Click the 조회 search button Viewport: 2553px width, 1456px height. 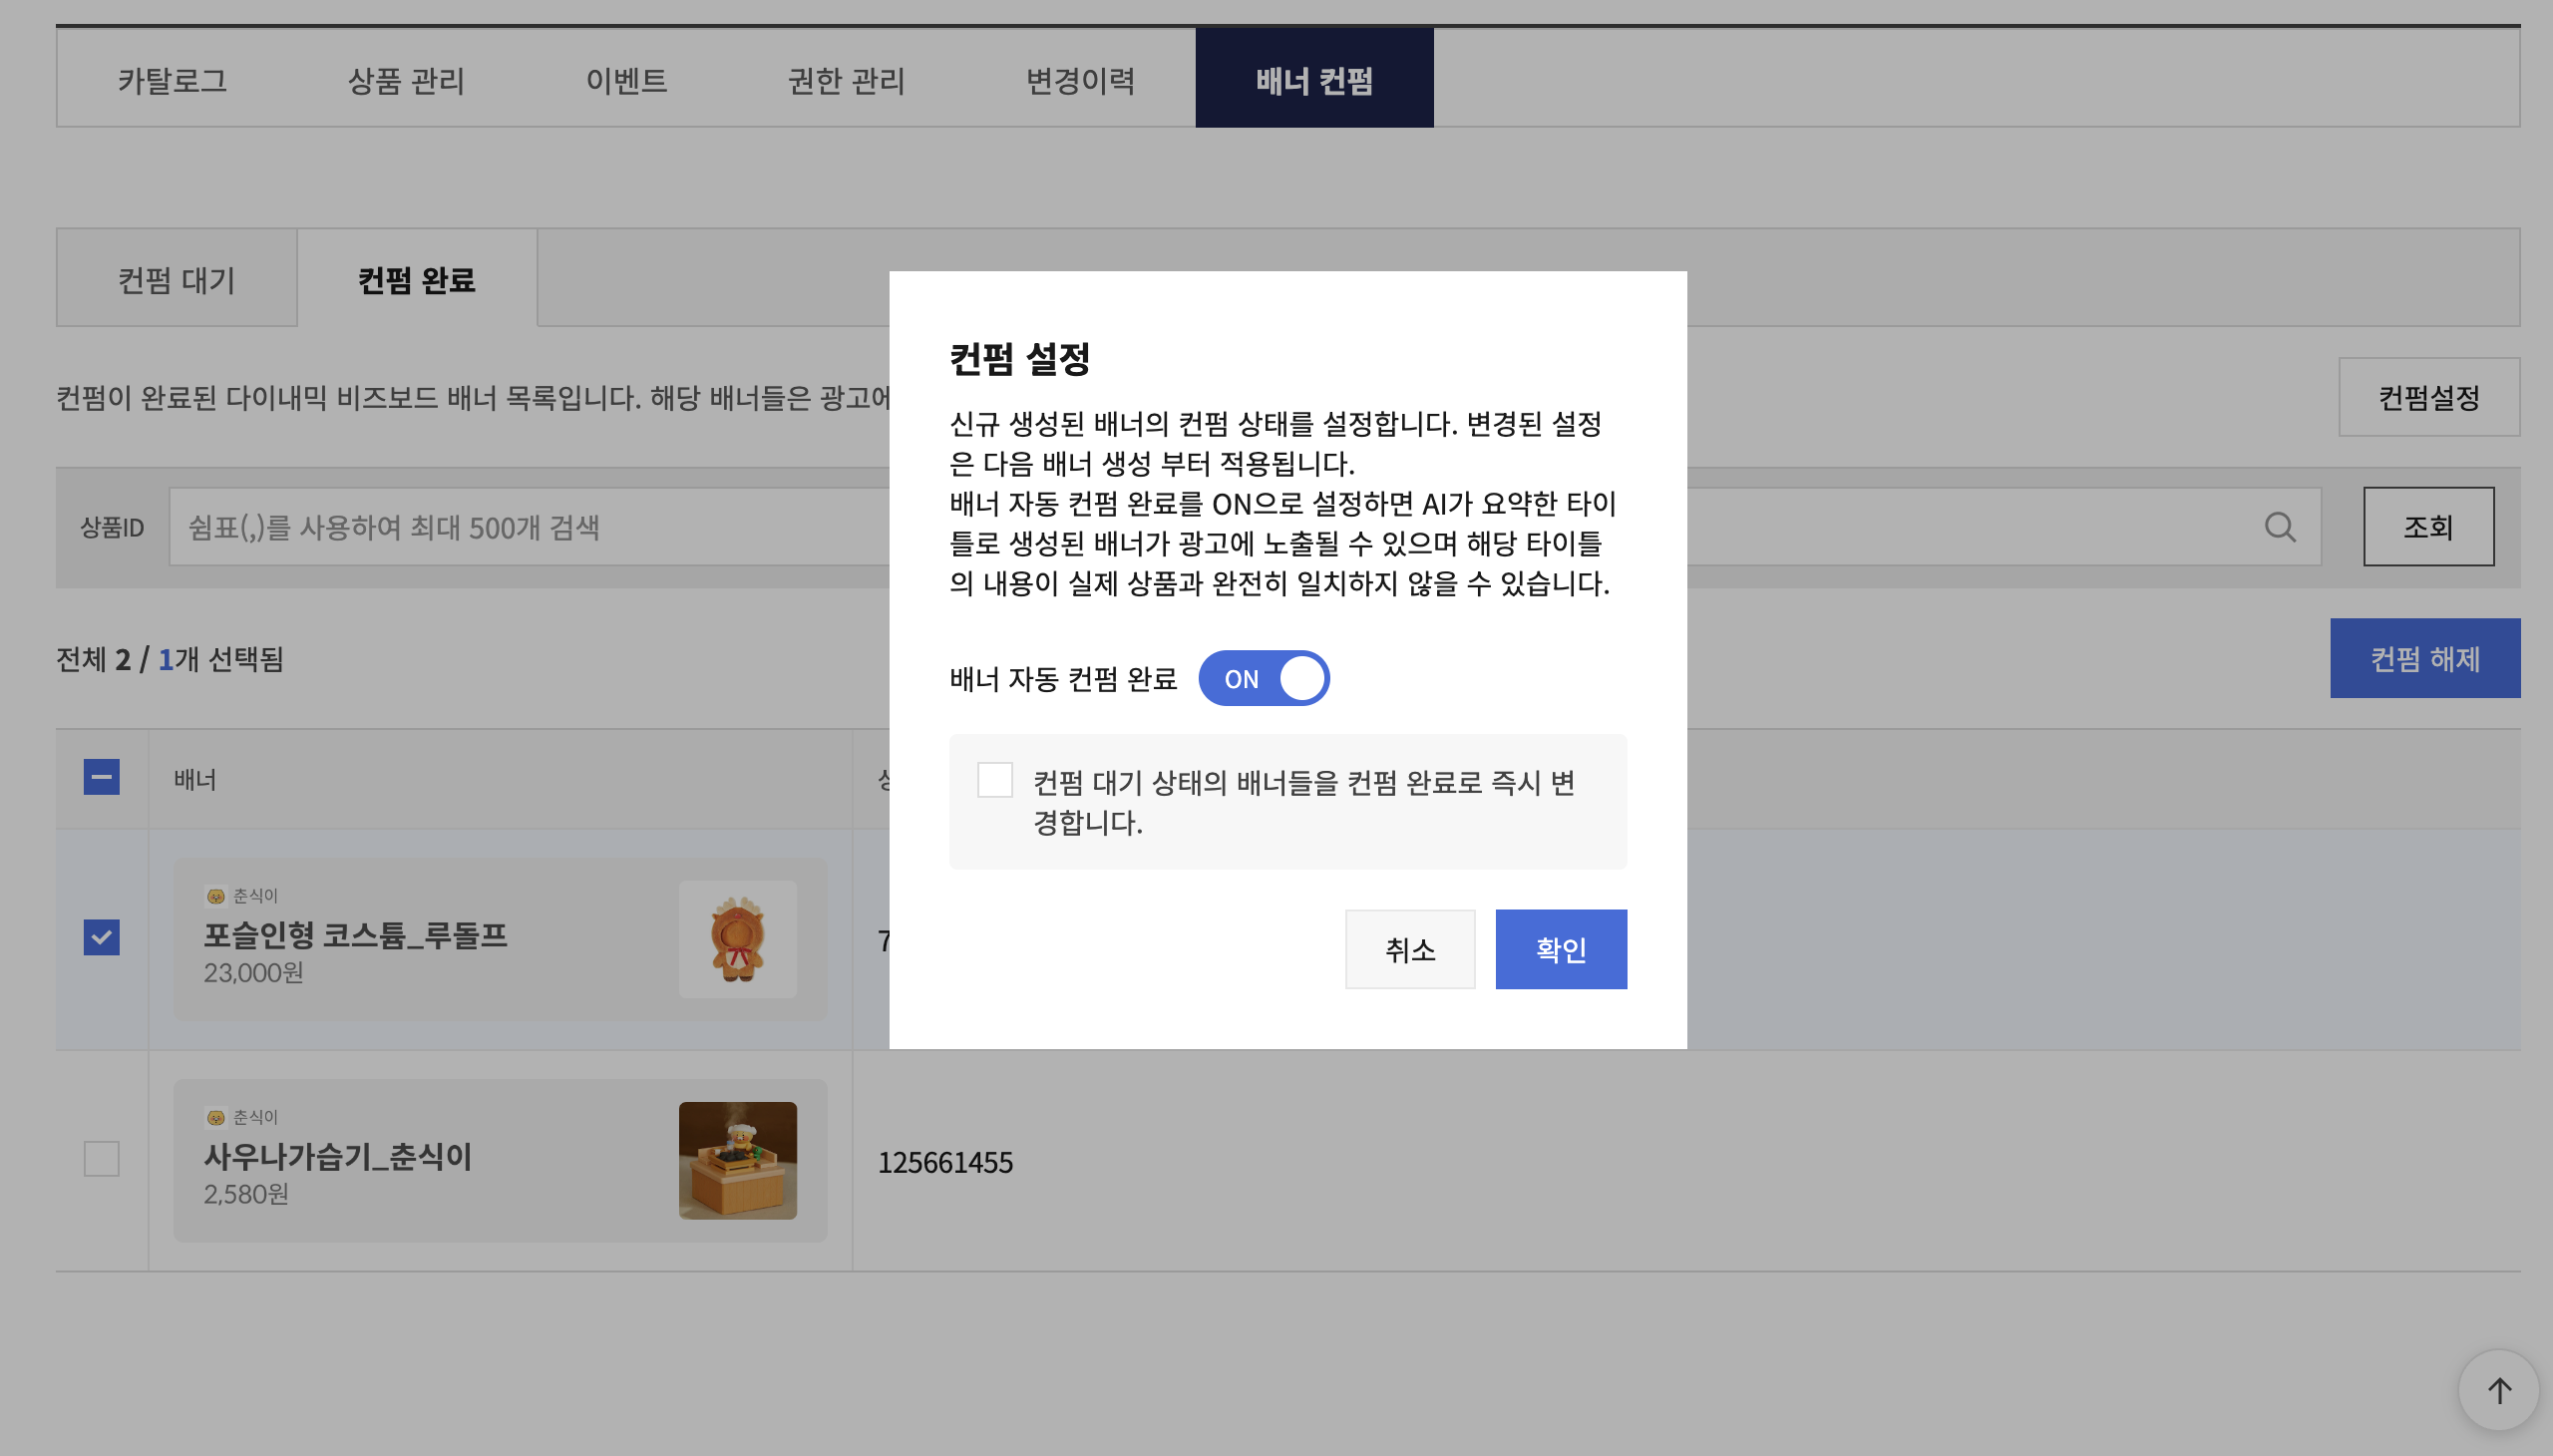[2427, 527]
